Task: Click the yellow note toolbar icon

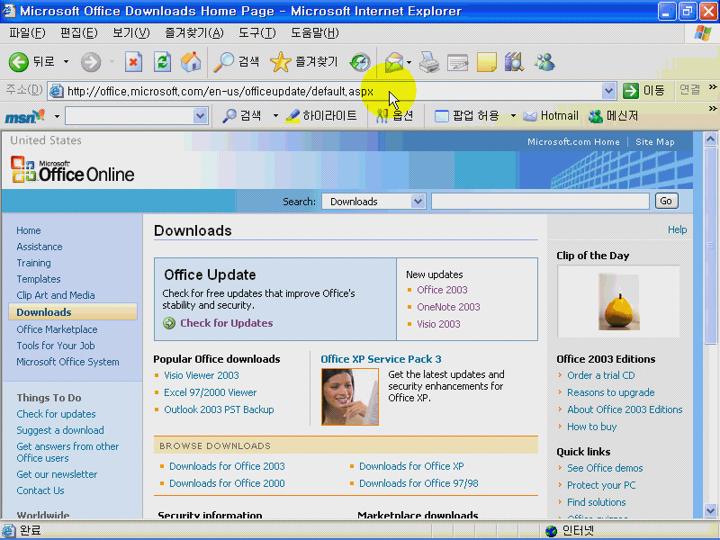Action: pos(487,62)
